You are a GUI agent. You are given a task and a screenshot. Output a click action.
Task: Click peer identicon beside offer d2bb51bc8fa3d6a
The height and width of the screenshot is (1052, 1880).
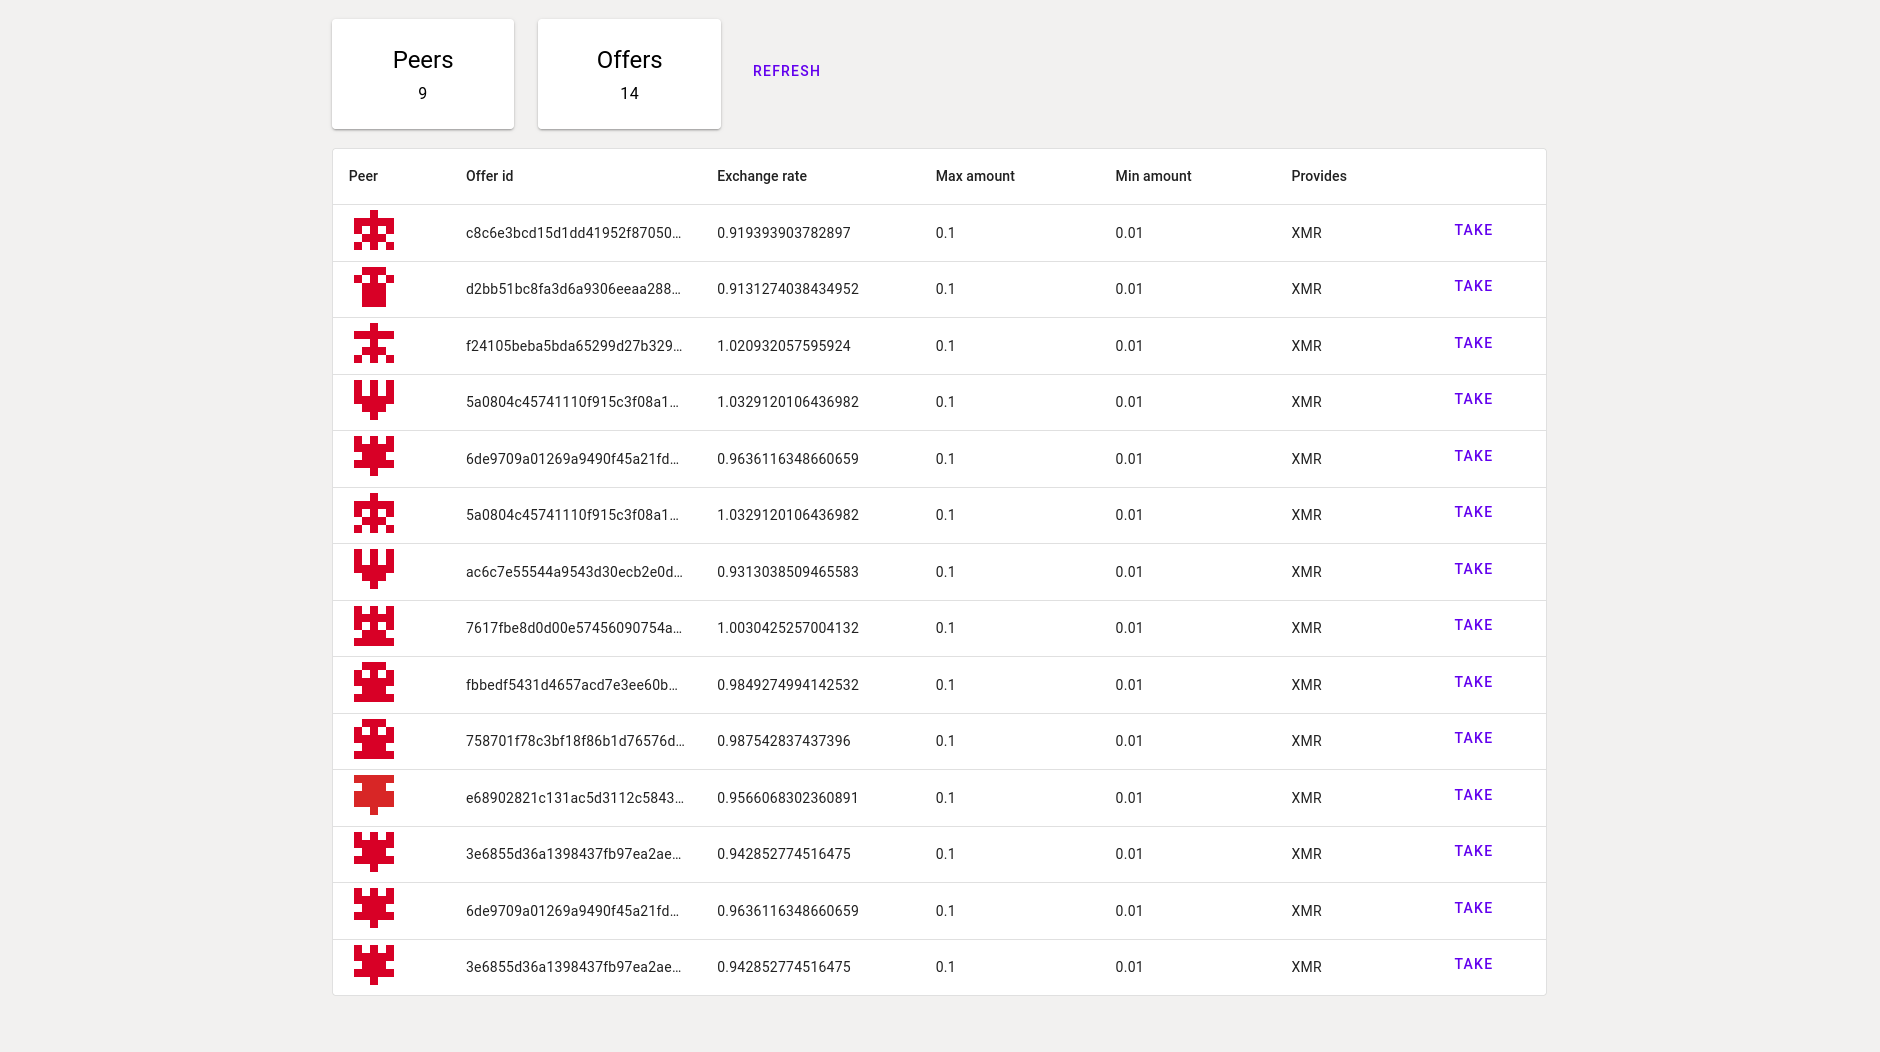pos(373,288)
